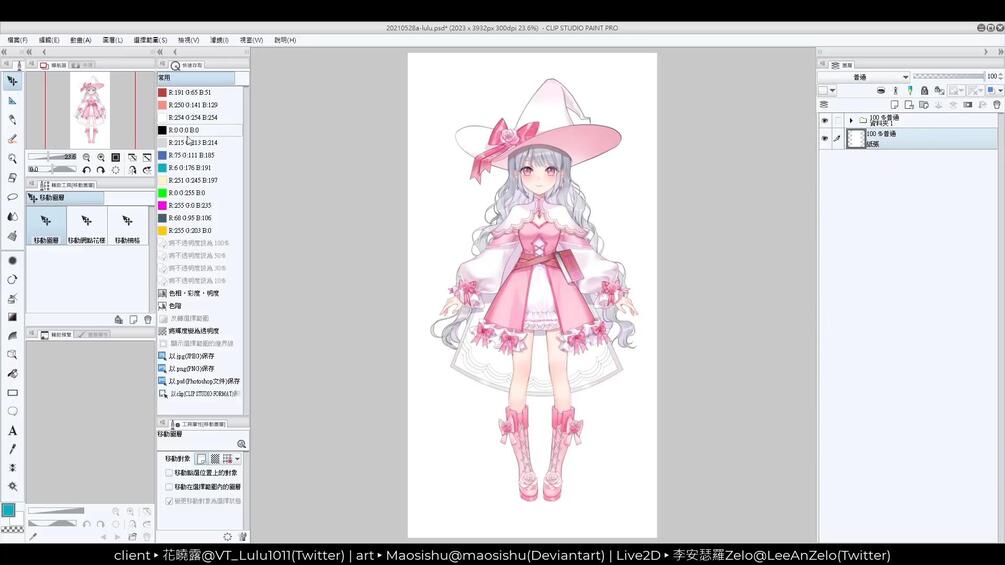1005x565 pixels.
Task: Toggle lock cell on 資料夾 1 layer
Action: click(838, 120)
